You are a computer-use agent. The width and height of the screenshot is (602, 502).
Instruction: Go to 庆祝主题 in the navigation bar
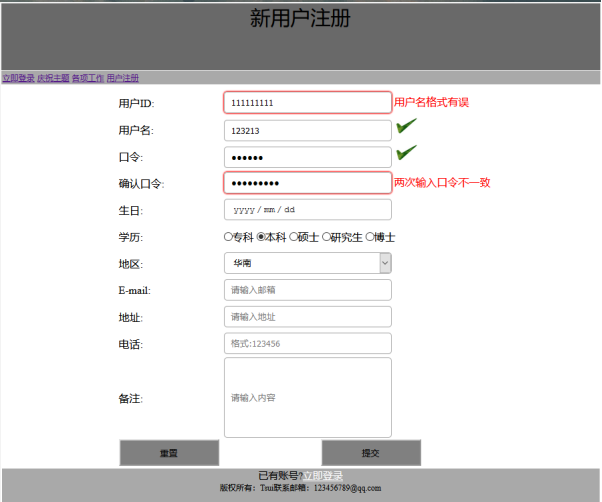point(53,78)
